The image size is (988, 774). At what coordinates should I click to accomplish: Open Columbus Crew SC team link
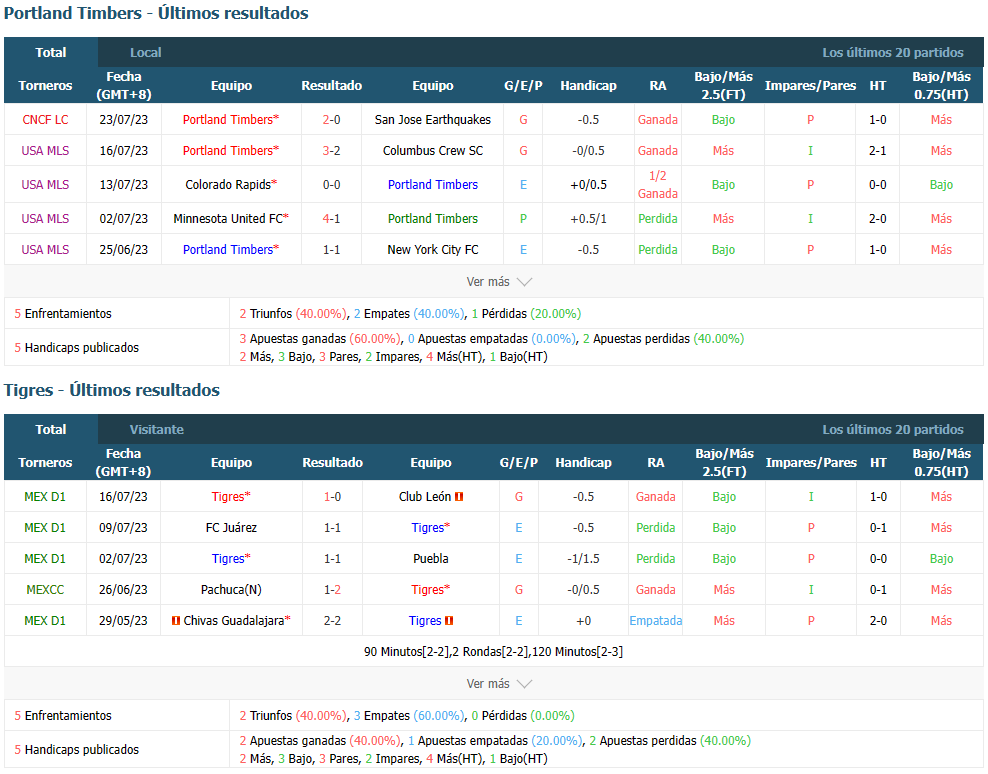click(x=432, y=151)
